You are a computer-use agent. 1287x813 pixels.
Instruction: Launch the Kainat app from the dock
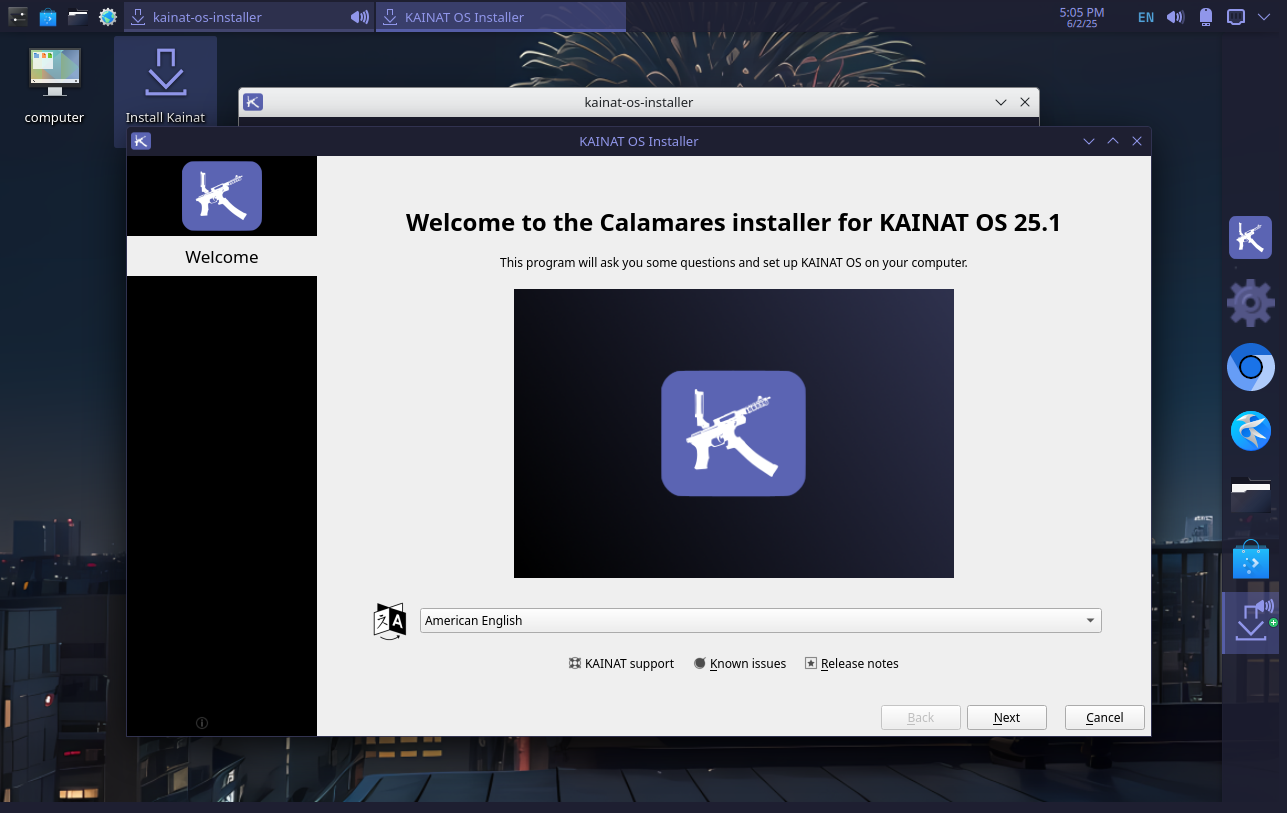1250,238
